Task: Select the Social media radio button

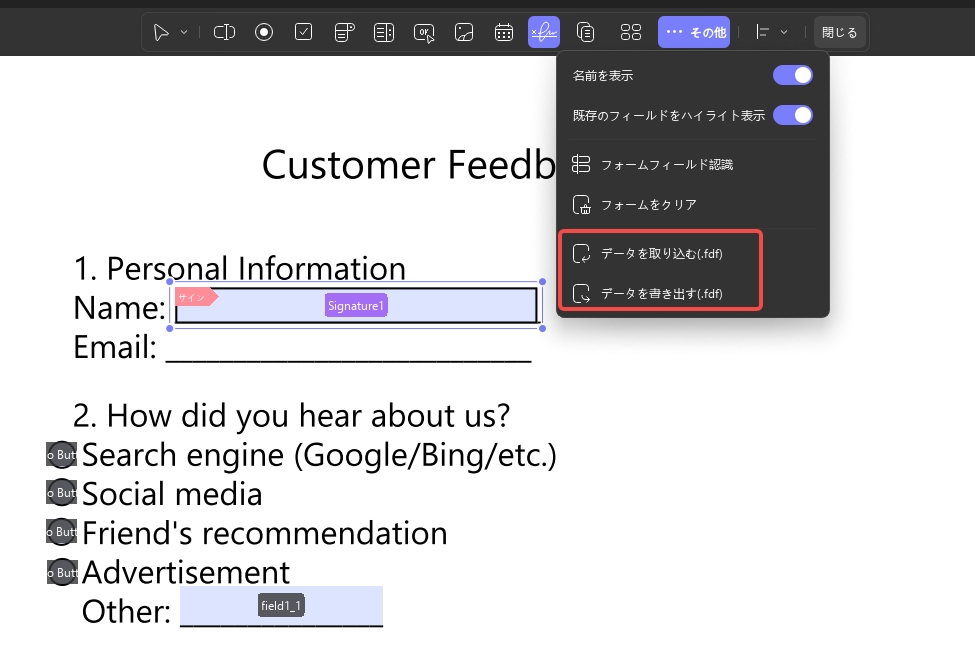Action: pos(62,492)
